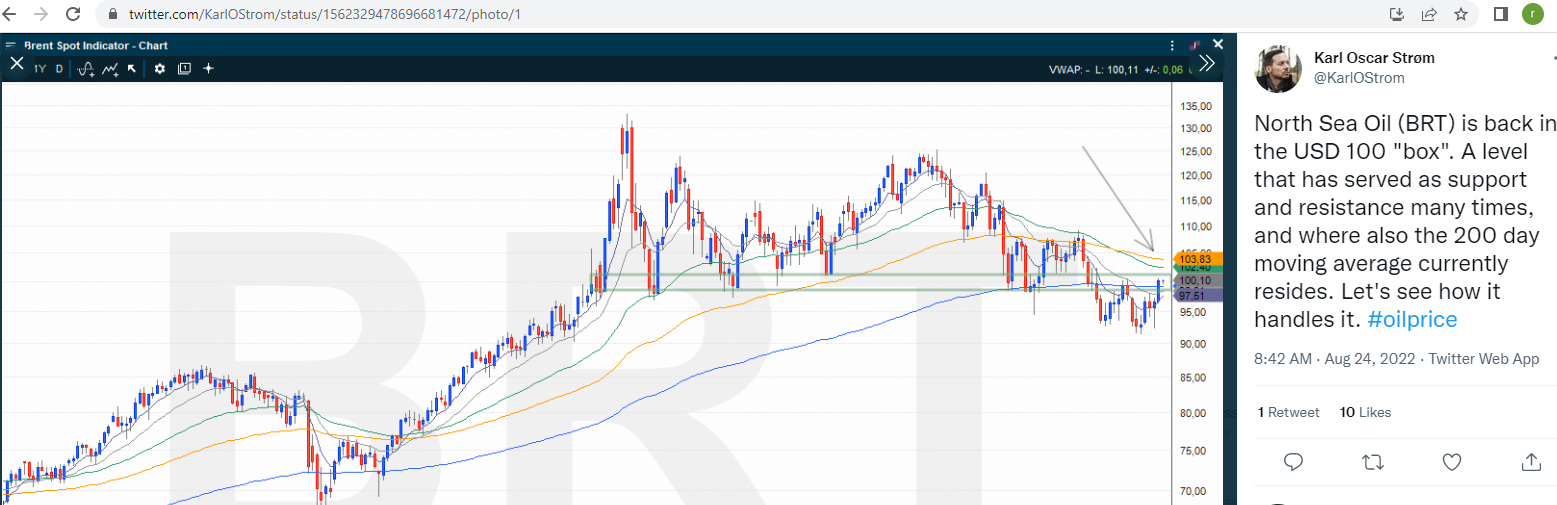Open the browser side panel
This screenshot has width=1557, height=505.
(x=1501, y=14)
